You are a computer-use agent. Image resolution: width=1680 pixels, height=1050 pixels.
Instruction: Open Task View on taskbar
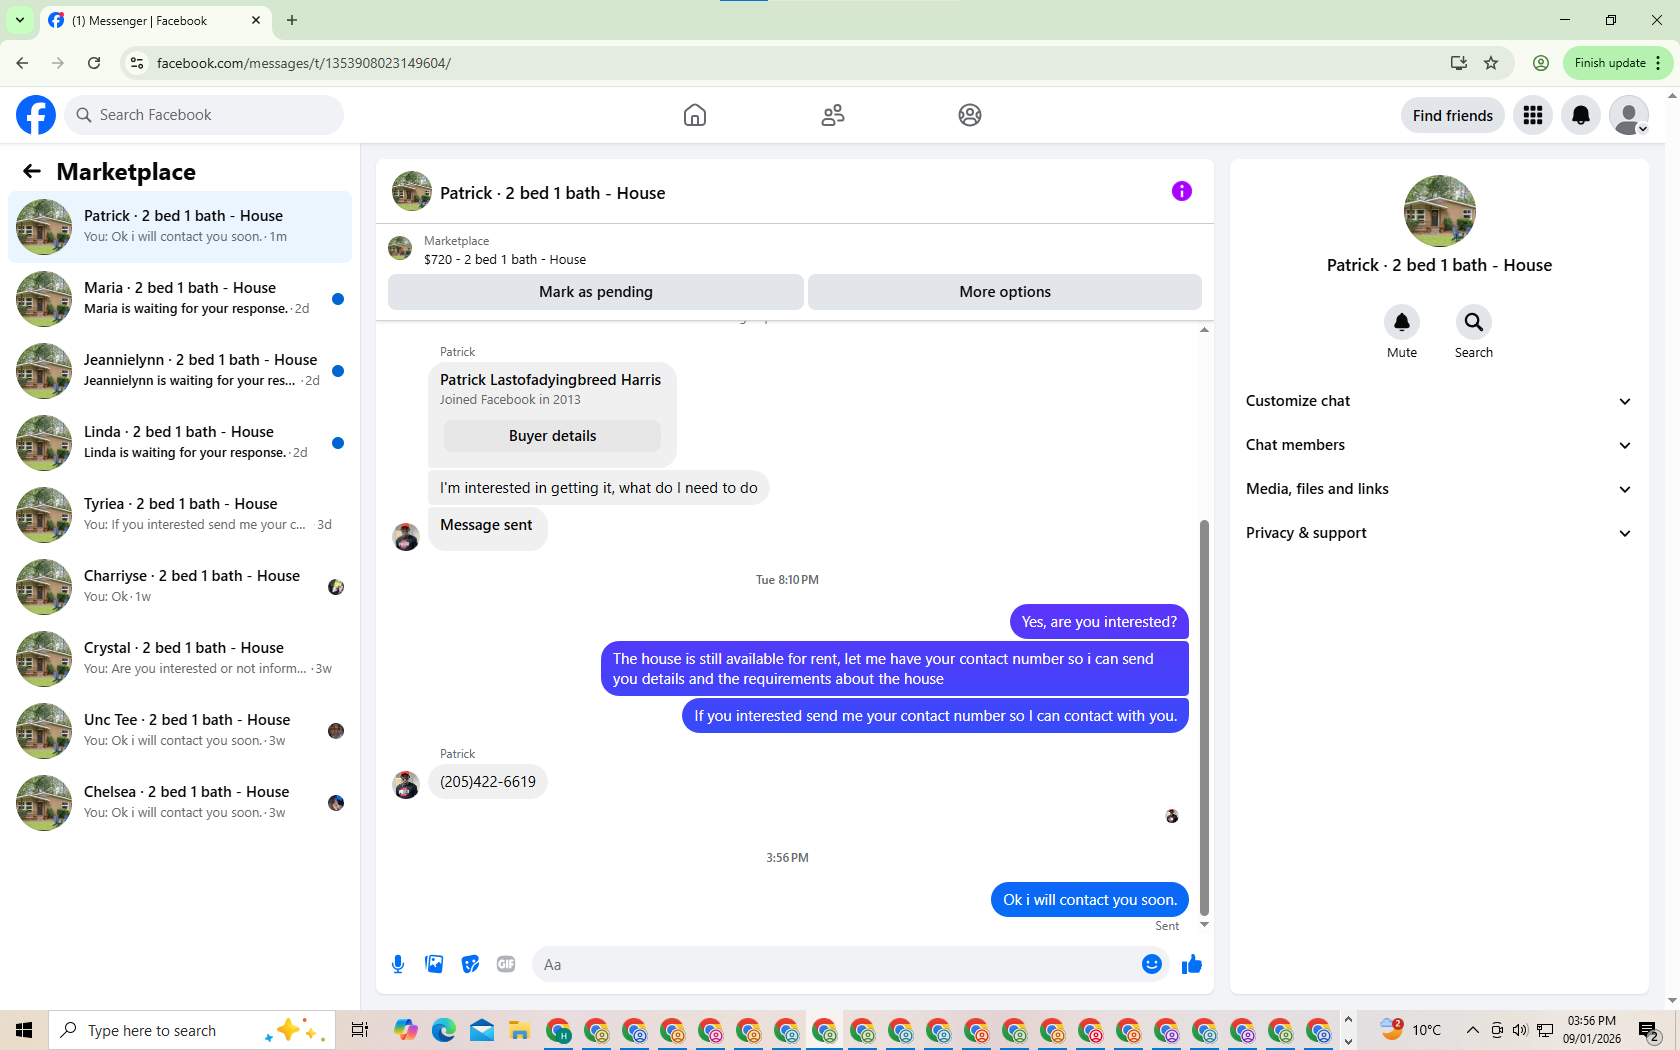(360, 1030)
